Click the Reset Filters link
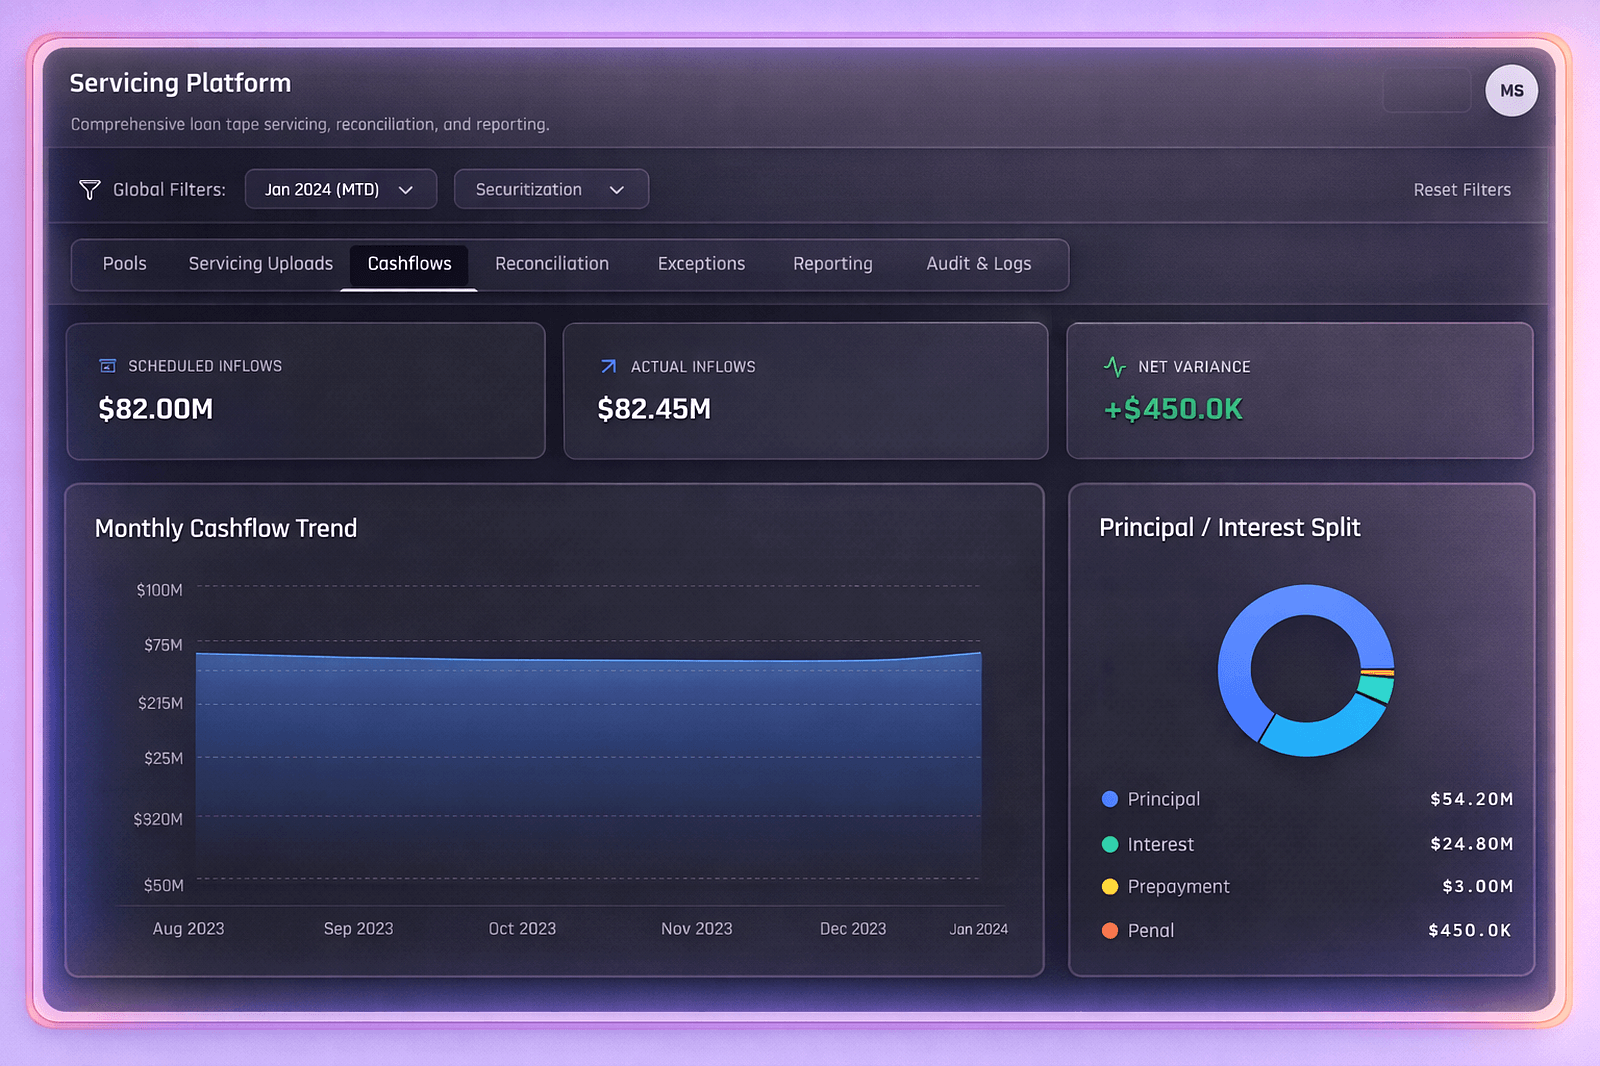This screenshot has width=1600, height=1066. coord(1462,189)
